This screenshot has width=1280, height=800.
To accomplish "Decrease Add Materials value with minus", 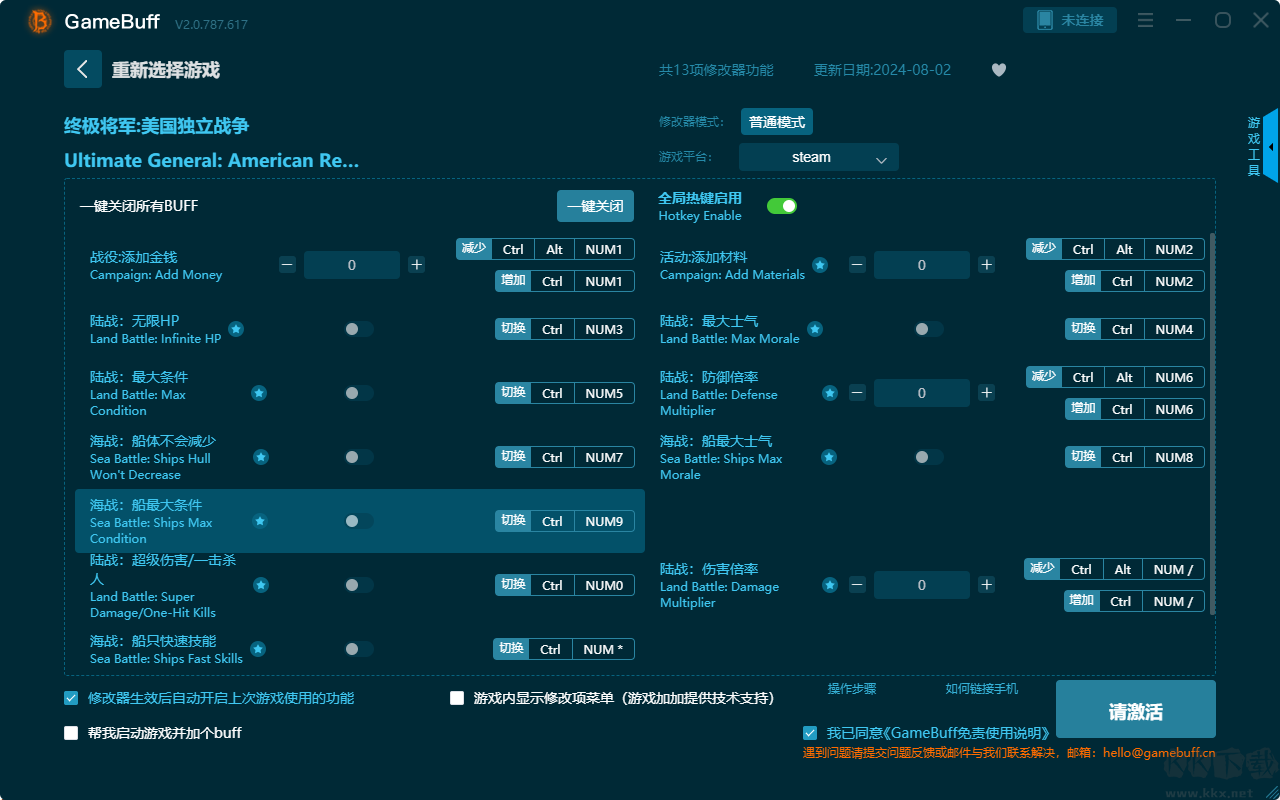I will 858,265.
